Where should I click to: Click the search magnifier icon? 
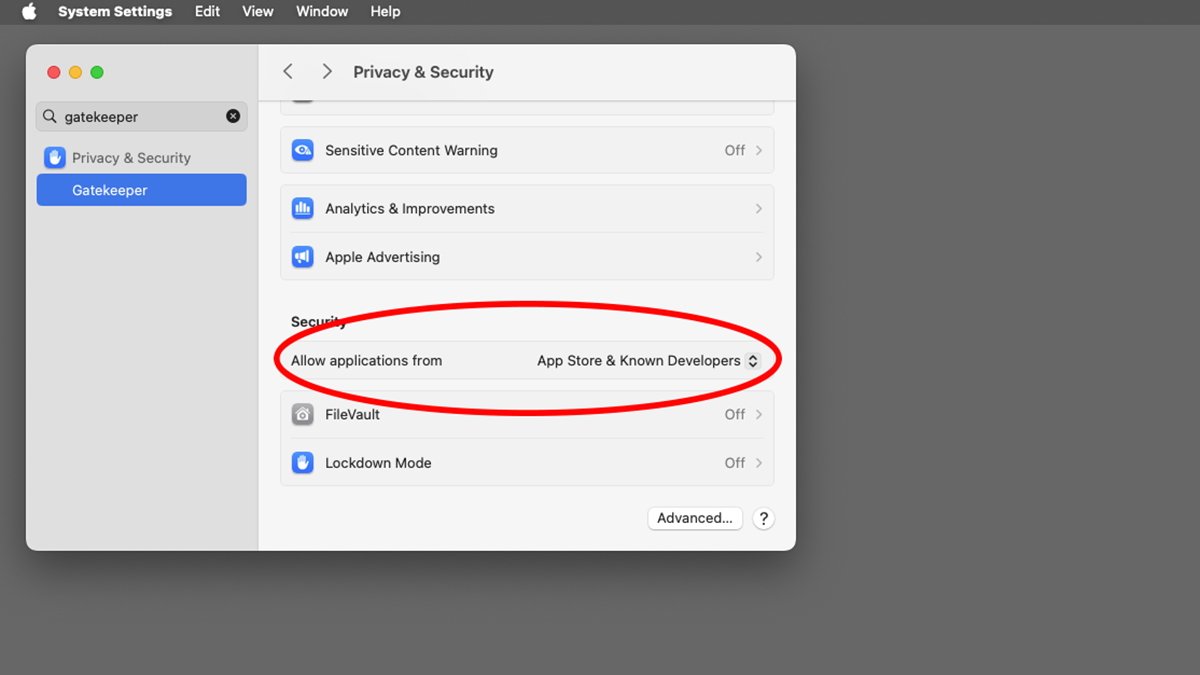(x=50, y=116)
